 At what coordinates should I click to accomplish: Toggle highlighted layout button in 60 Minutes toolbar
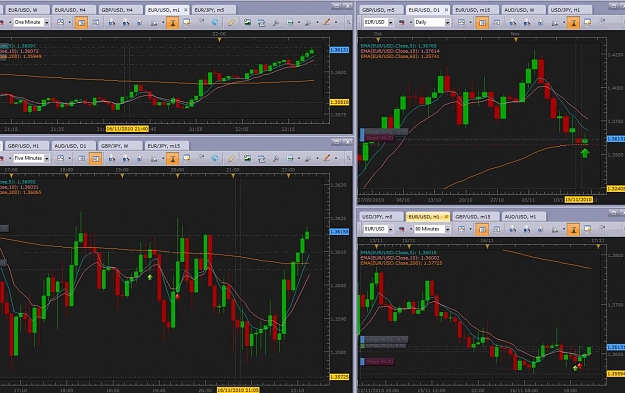tap(482, 229)
